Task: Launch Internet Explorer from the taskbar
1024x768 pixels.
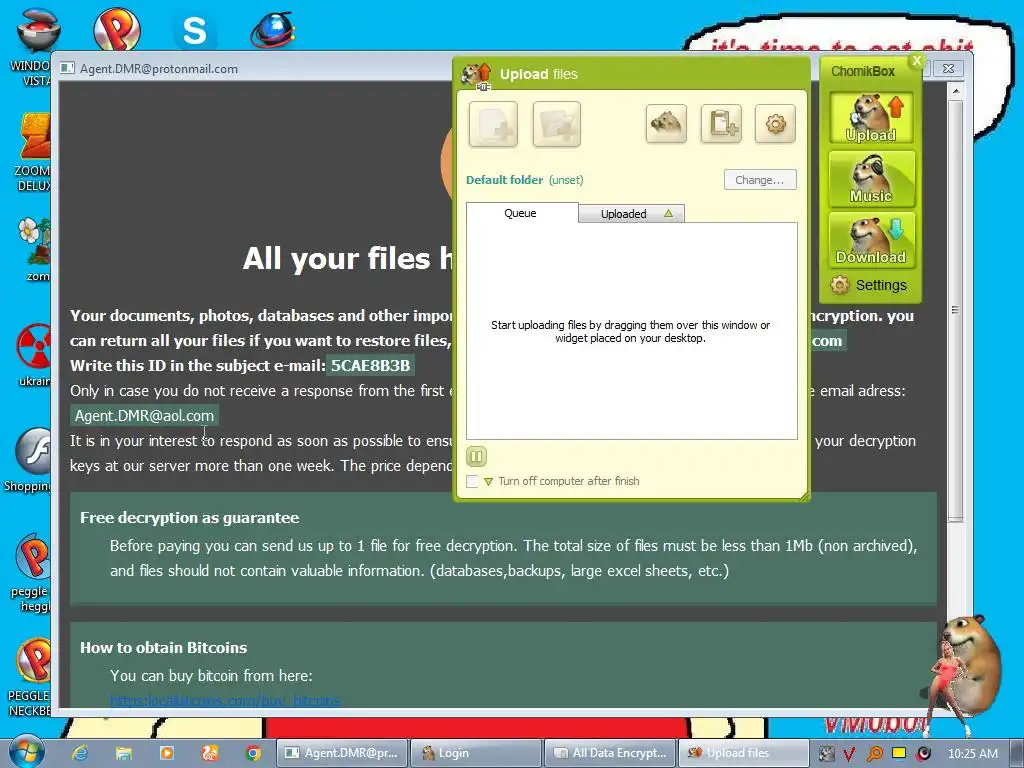Action: (80, 753)
